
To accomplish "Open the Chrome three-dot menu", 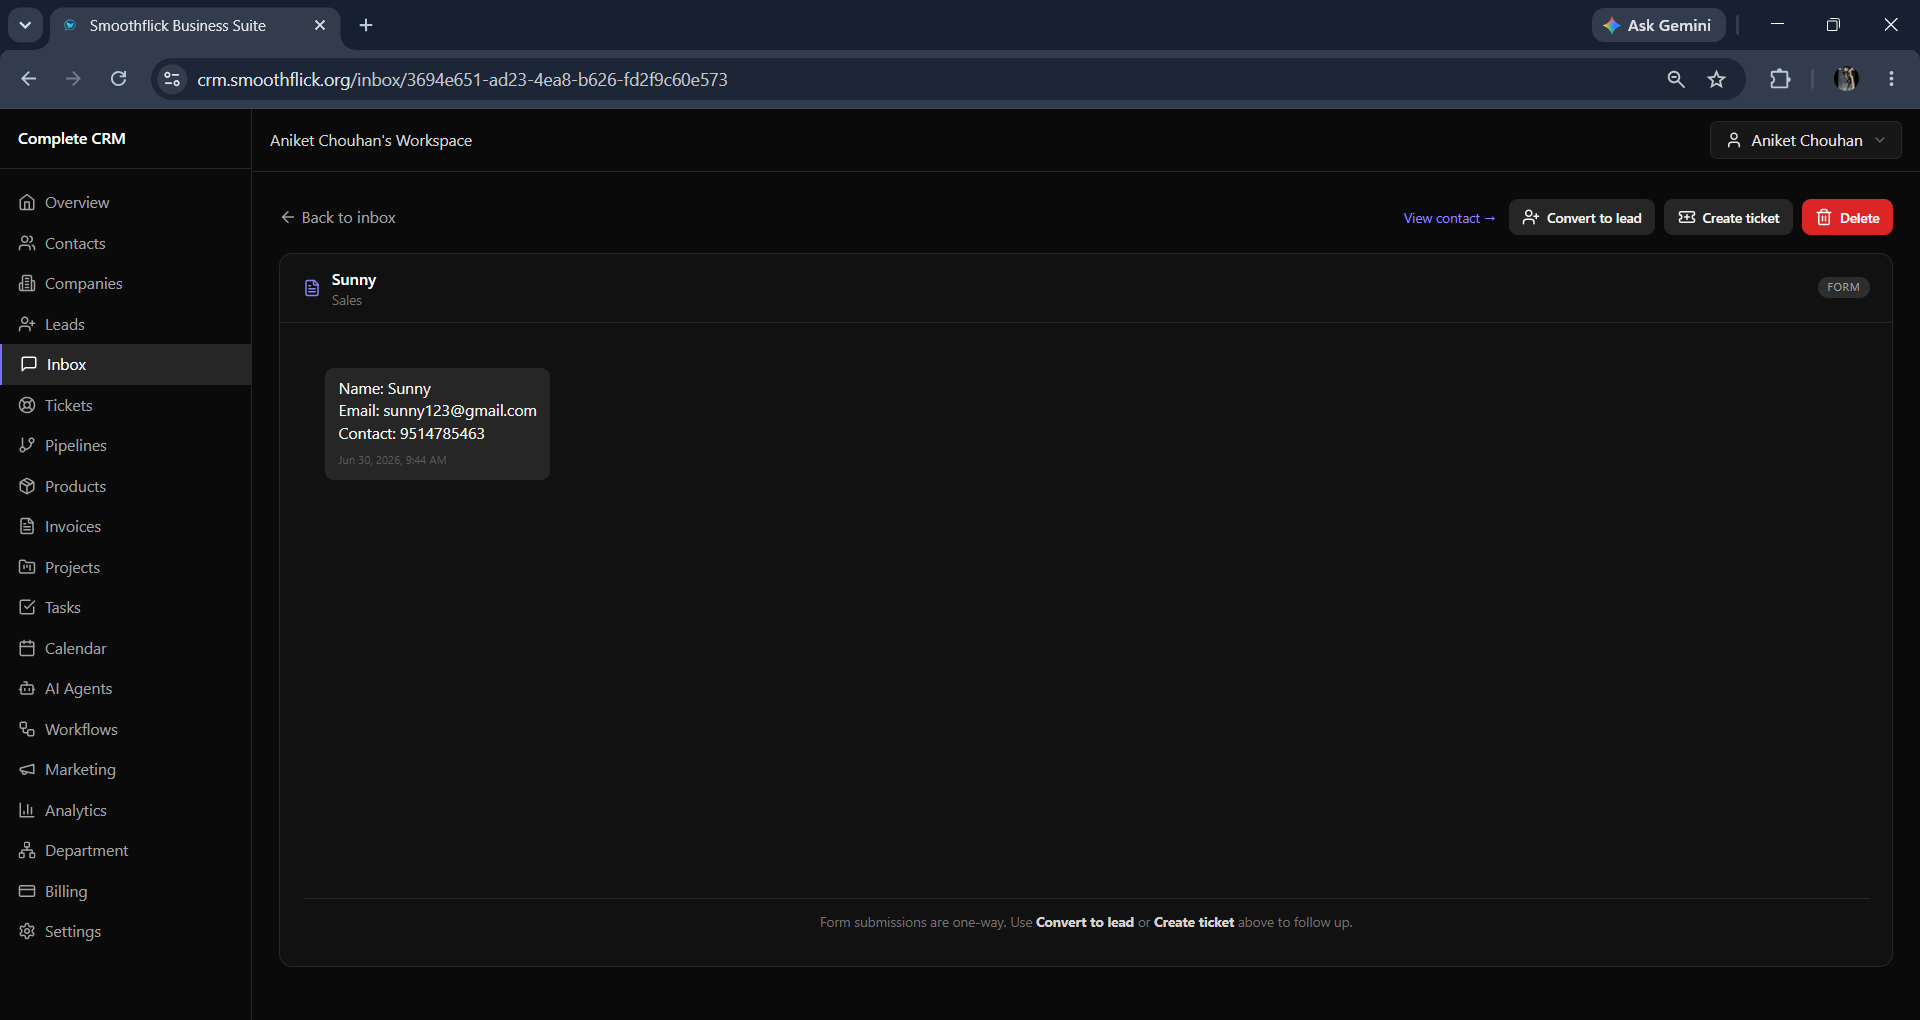I will [1891, 79].
